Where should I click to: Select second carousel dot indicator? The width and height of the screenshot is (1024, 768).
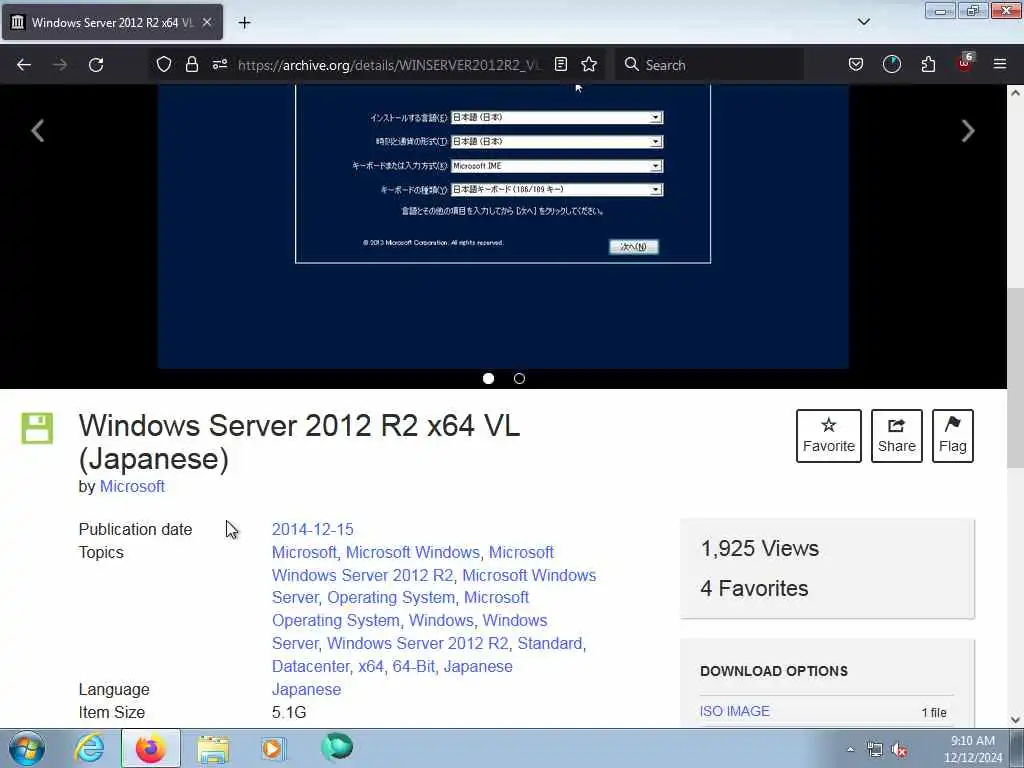(519, 379)
